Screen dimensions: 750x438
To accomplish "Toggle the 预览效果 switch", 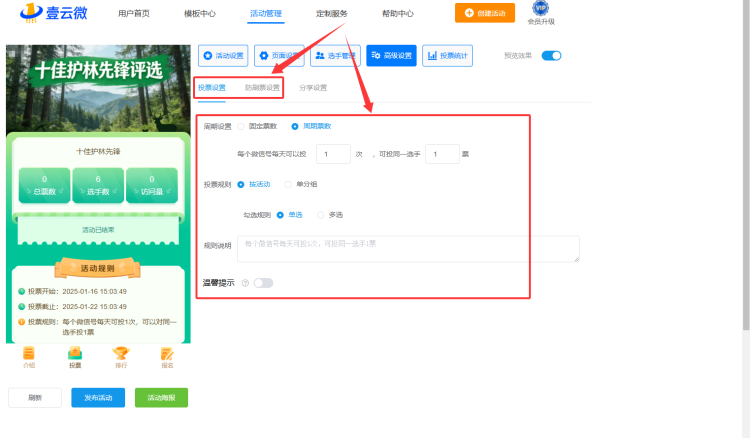I will [x=551, y=55].
